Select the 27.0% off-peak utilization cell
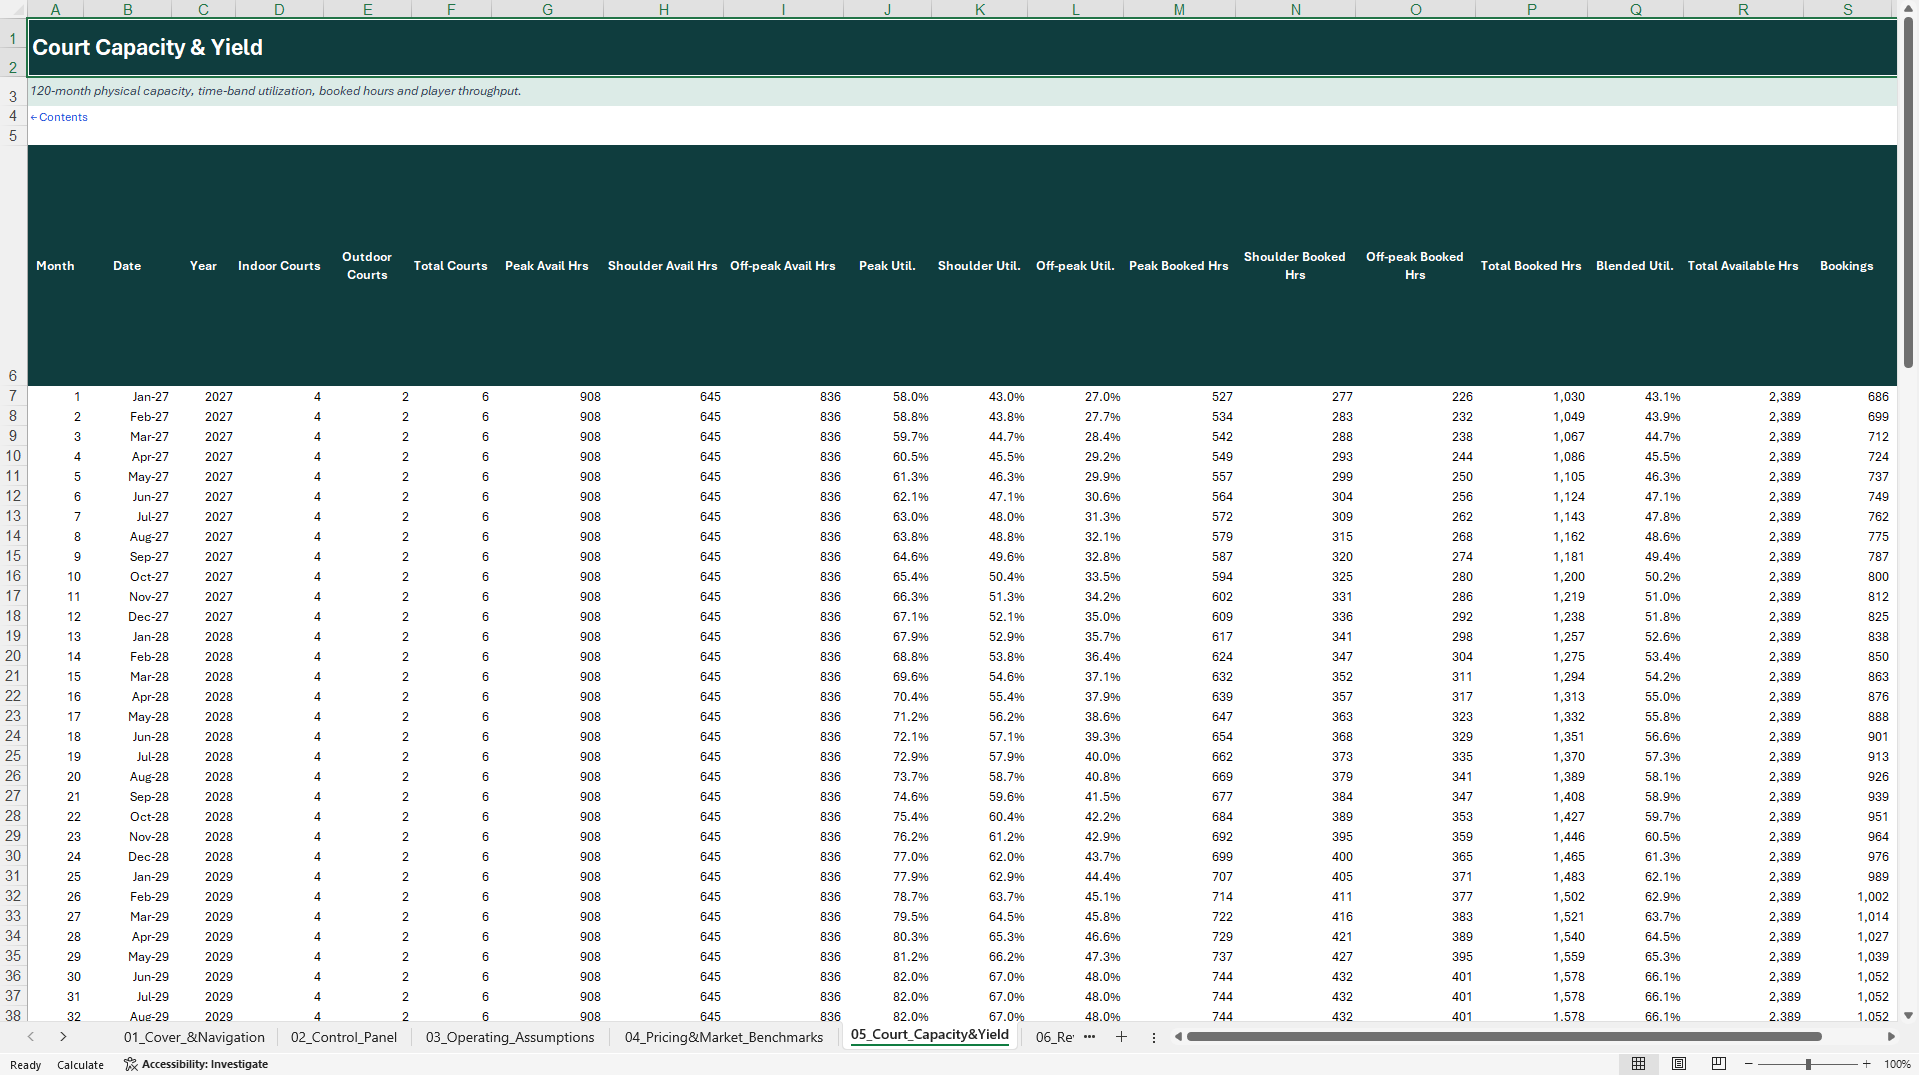 1075,397
